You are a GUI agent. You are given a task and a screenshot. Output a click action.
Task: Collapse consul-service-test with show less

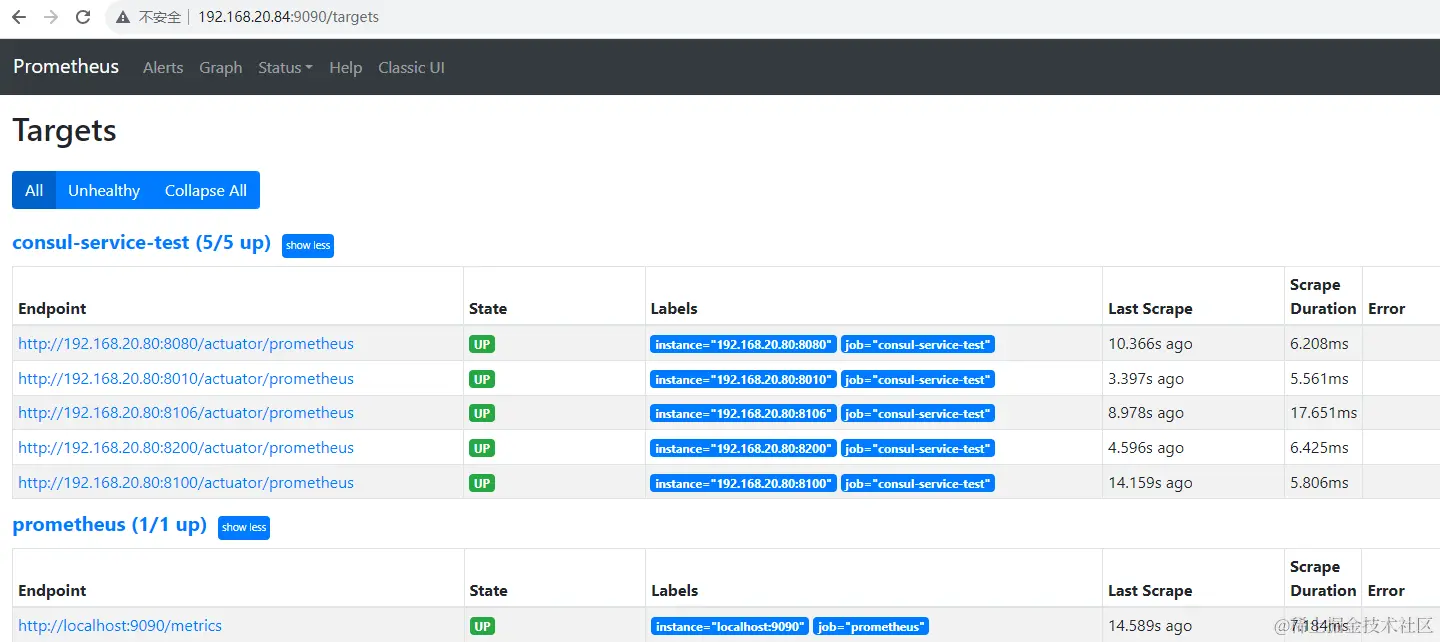(308, 245)
